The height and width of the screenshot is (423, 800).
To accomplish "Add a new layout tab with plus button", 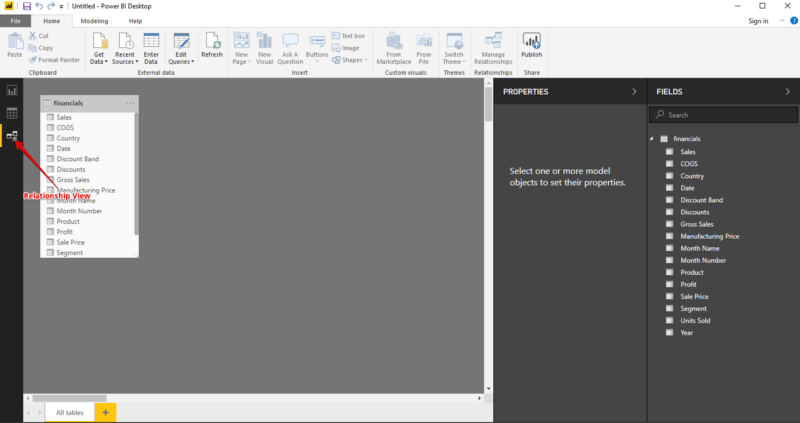I will pyautogui.click(x=106, y=412).
